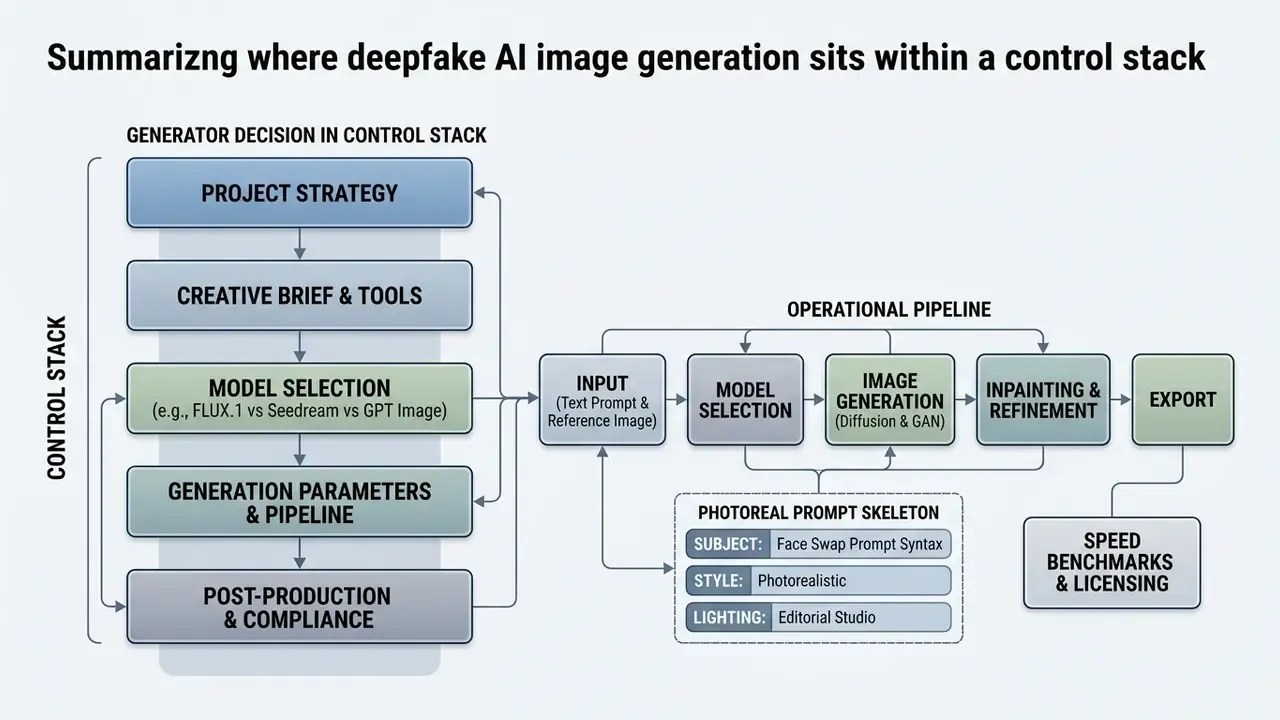Select the "GENERATOR DECISION IN CONTROL STACK" heading
This screenshot has width=1280, height=720.
307,135
